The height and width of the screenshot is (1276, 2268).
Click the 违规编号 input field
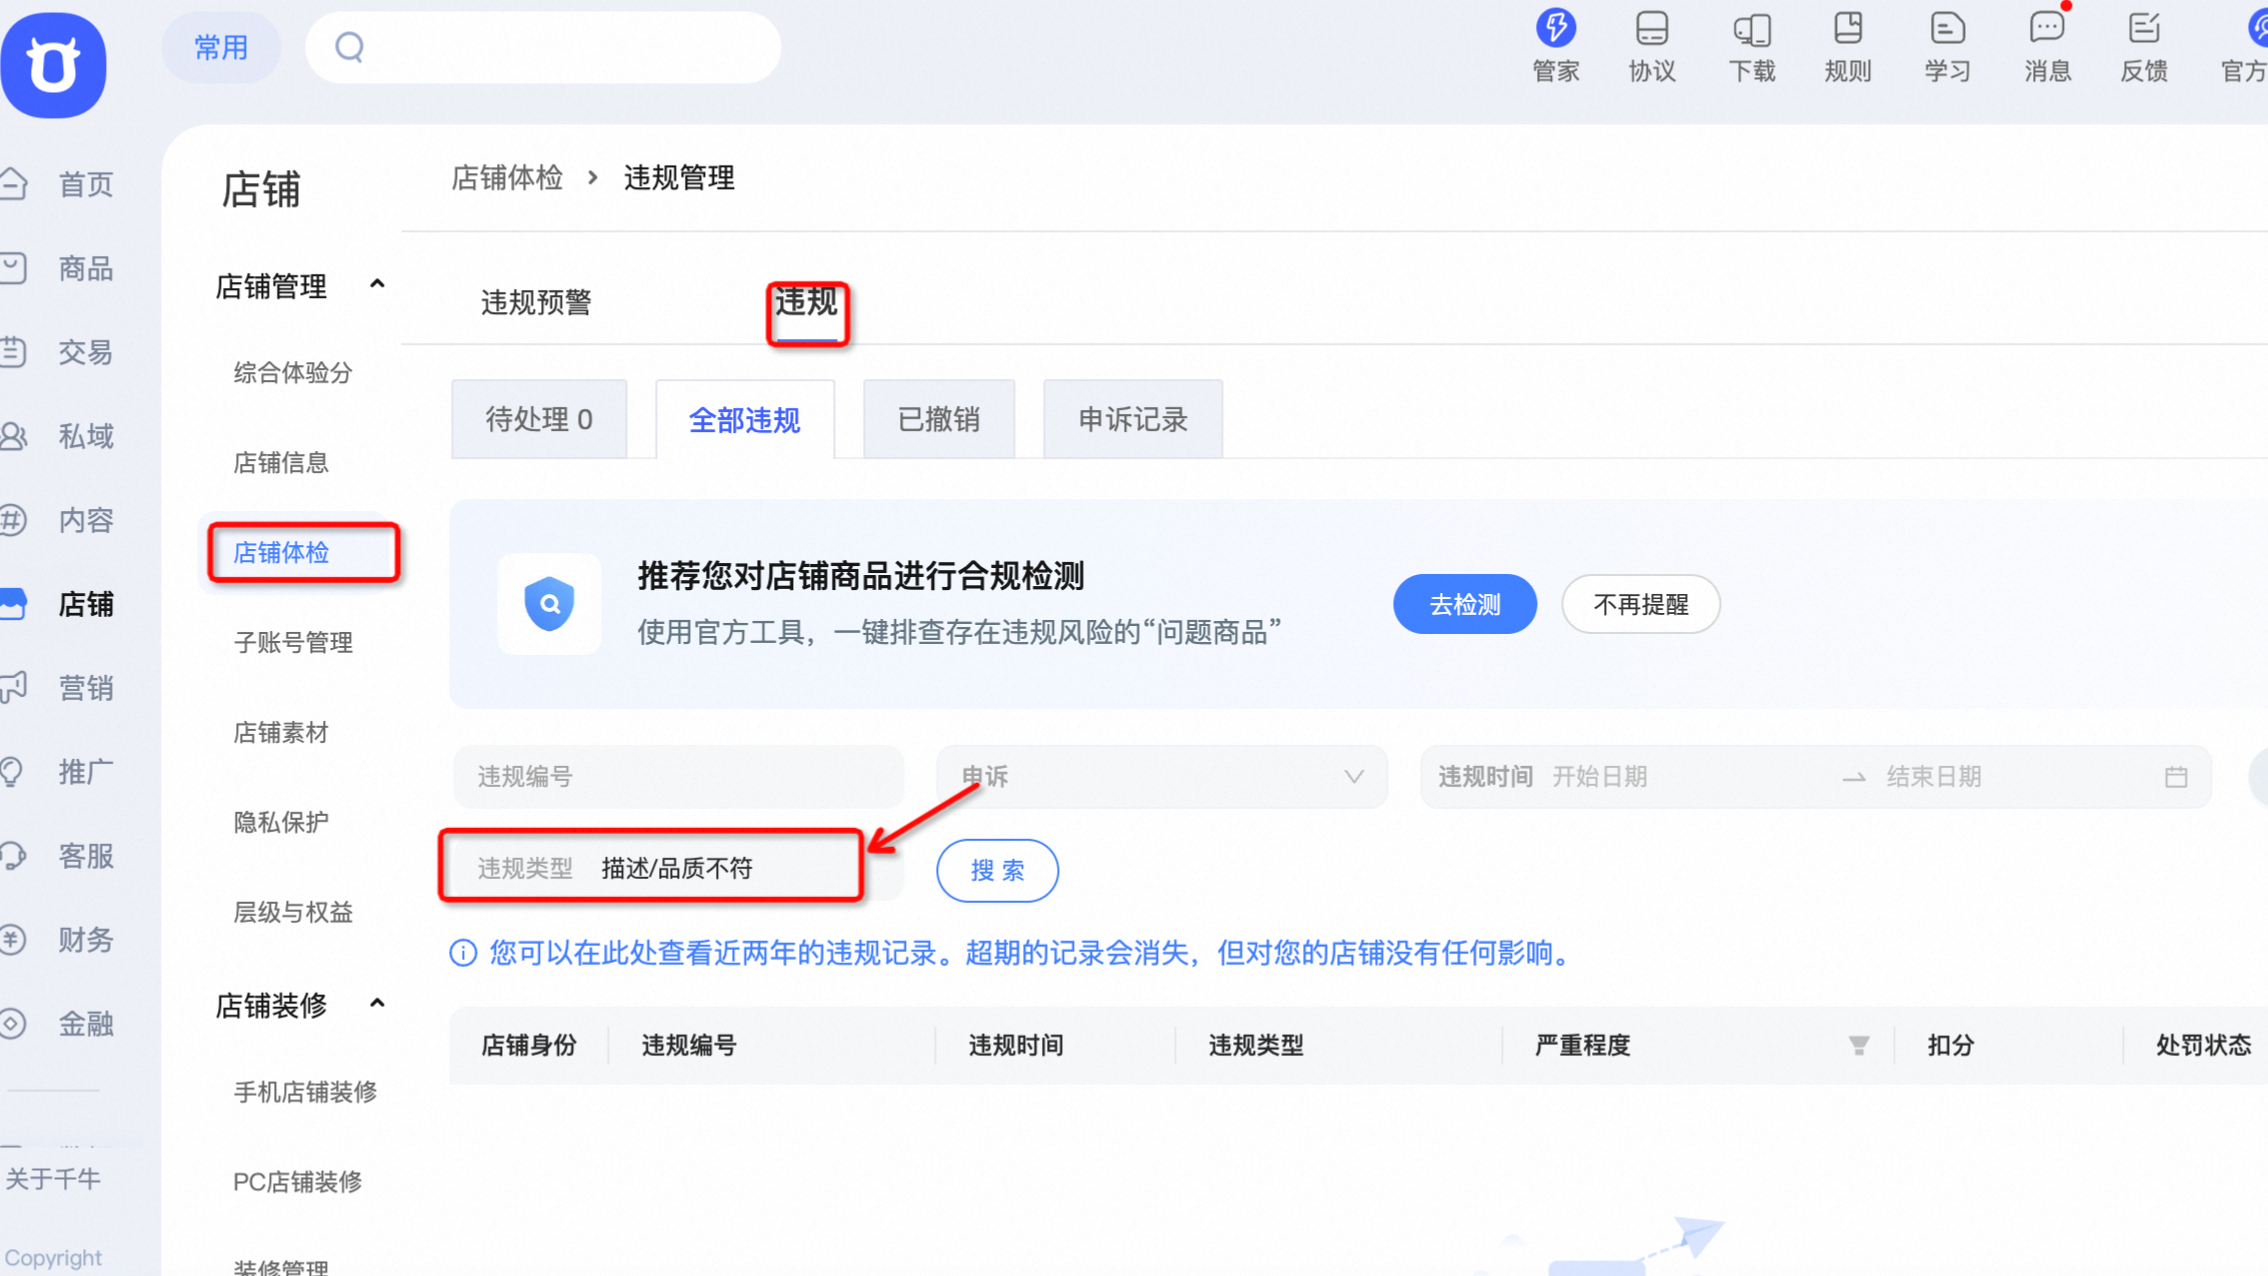point(678,777)
